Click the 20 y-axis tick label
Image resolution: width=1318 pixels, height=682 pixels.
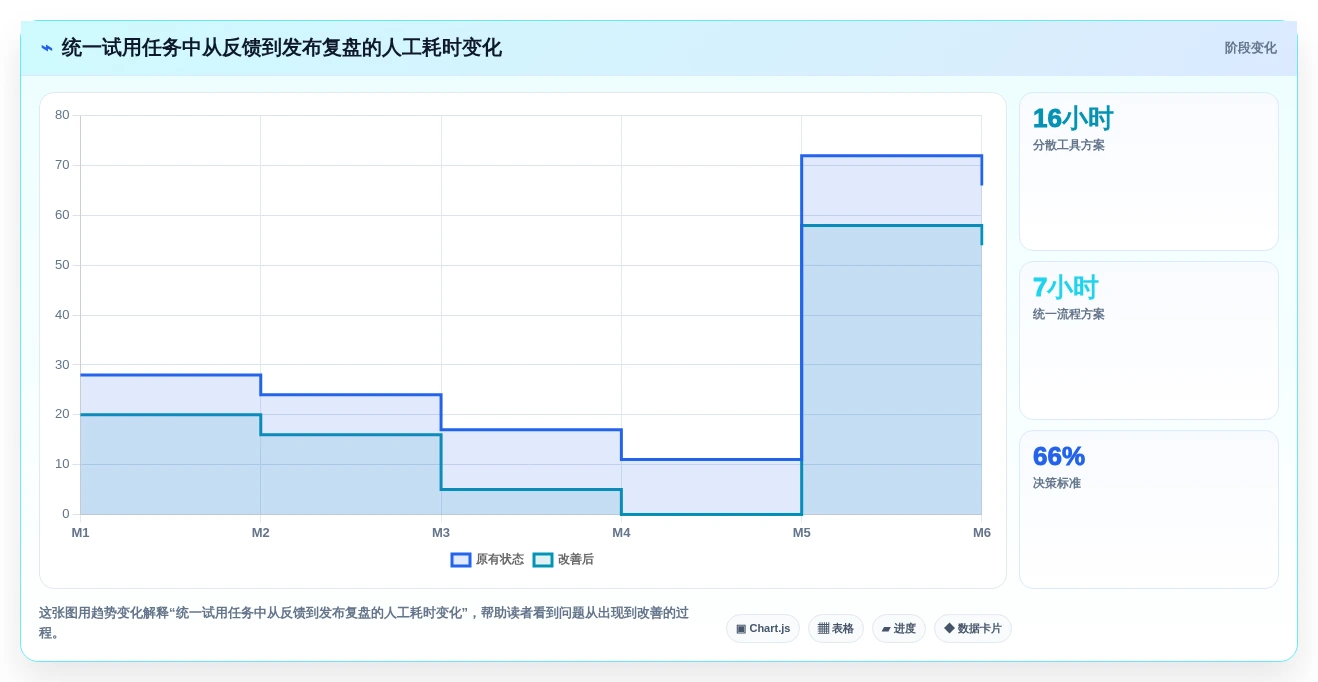pyautogui.click(x=62, y=414)
